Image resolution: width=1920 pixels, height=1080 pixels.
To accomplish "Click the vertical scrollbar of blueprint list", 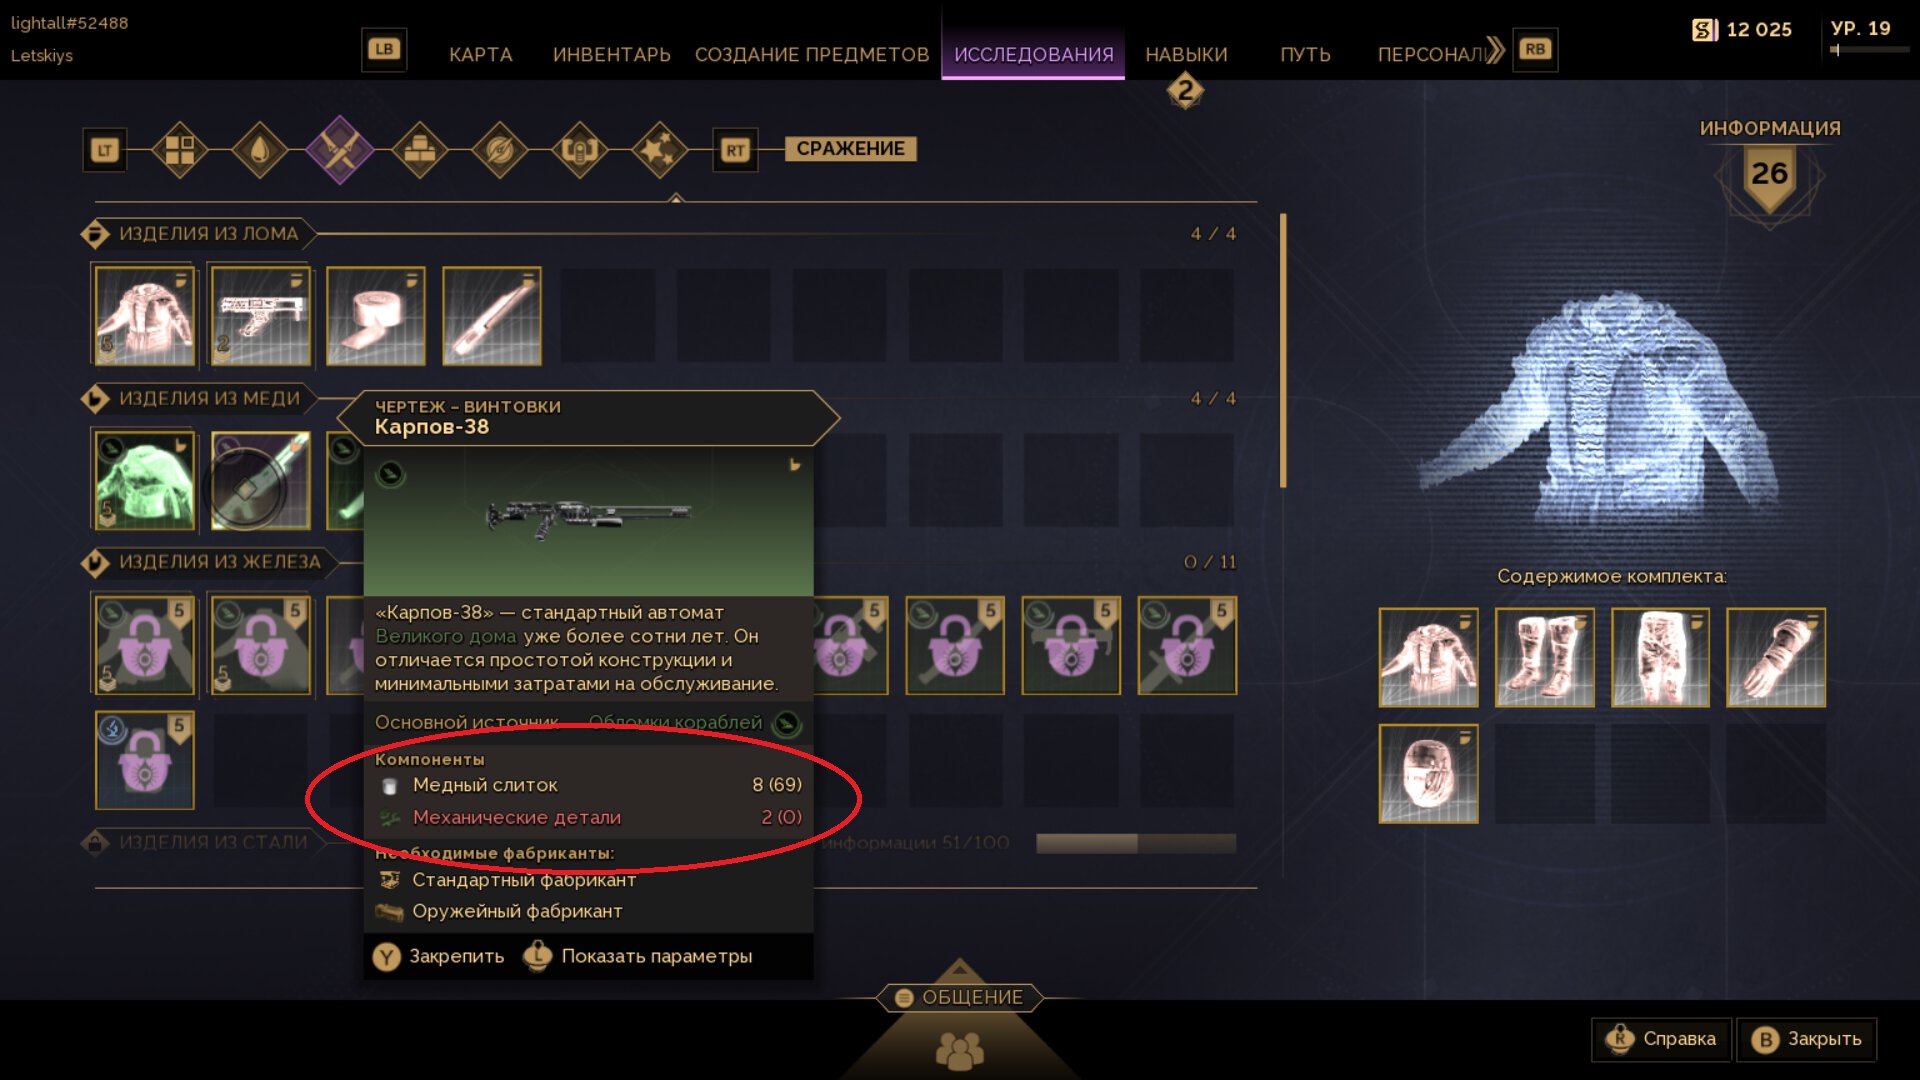I will [1283, 350].
